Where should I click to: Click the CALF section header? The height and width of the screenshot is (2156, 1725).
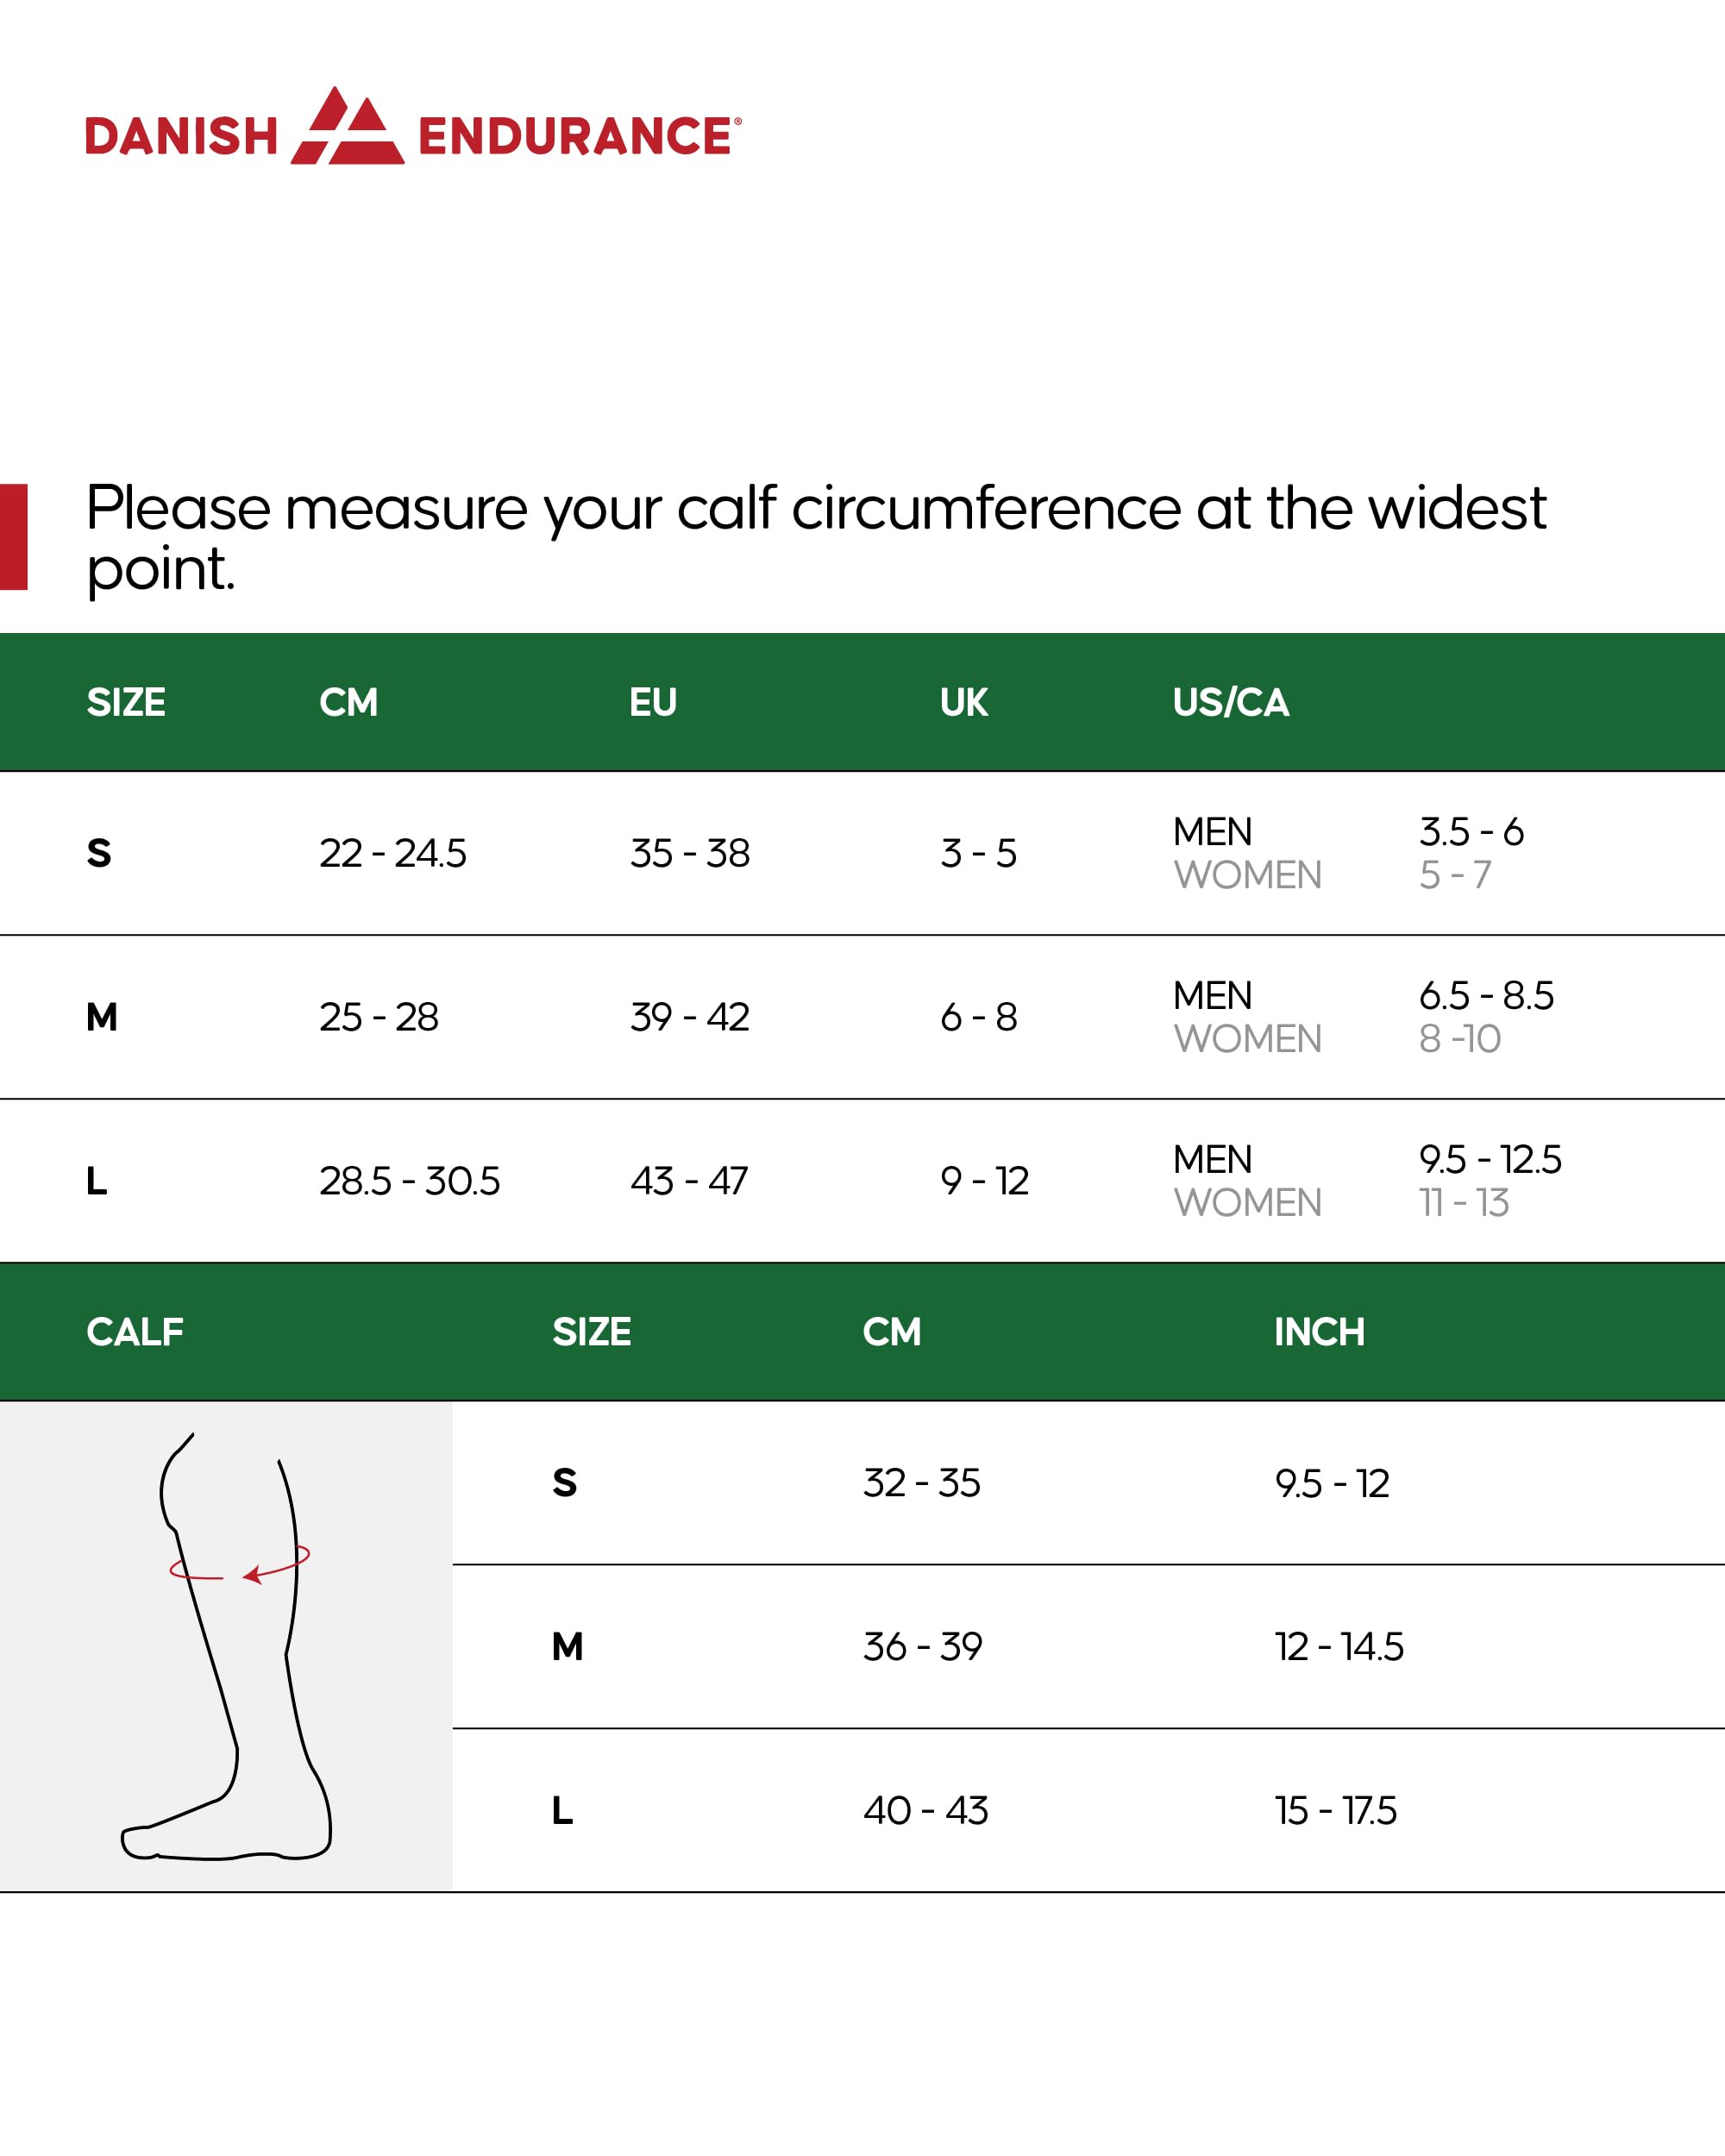[135, 1331]
